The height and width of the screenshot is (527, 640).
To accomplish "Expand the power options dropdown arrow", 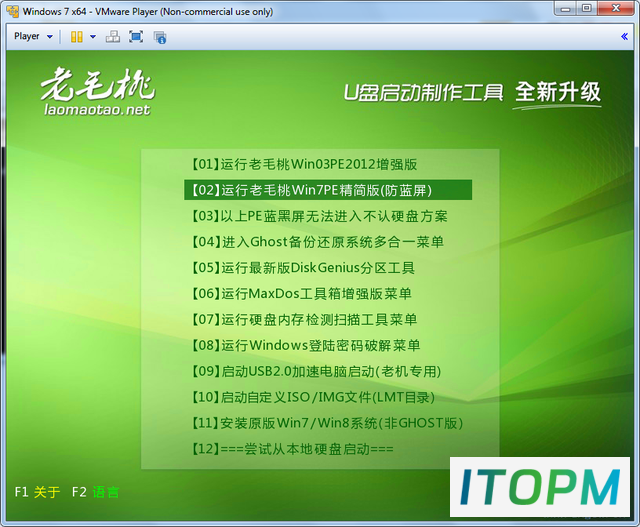I will [93, 37].
